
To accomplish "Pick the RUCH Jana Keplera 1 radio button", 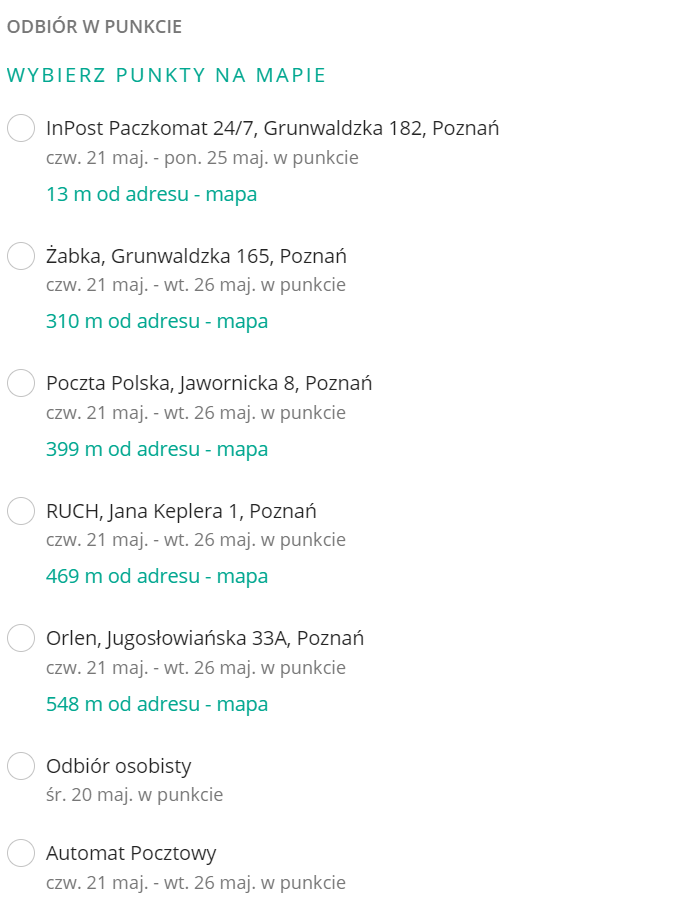I will click(21, 511).
